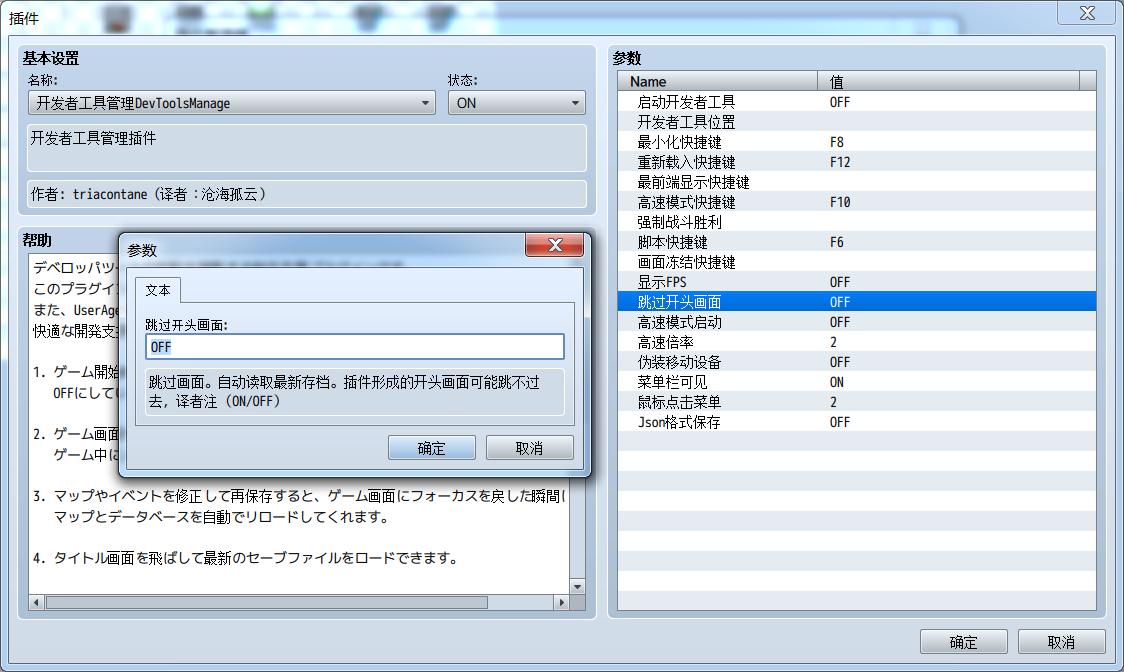Click the help panel horizontal scrollbar thumb
The width and height of the screenshot is (1124, 672).
click(x=267, y=602)
